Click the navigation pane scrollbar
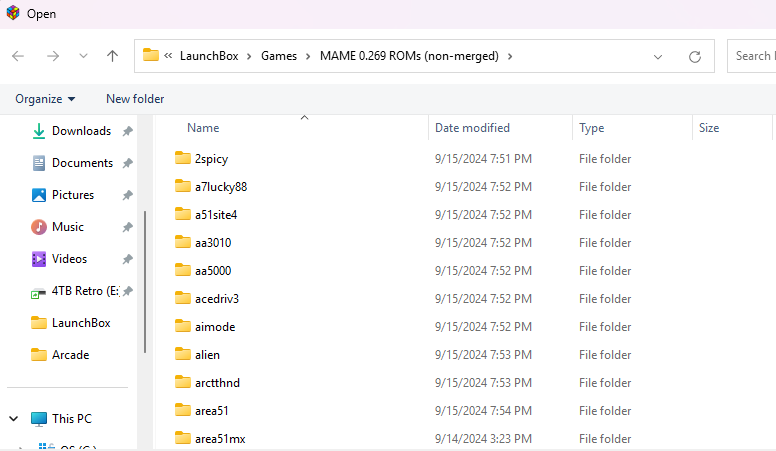 tap(145, 282)
